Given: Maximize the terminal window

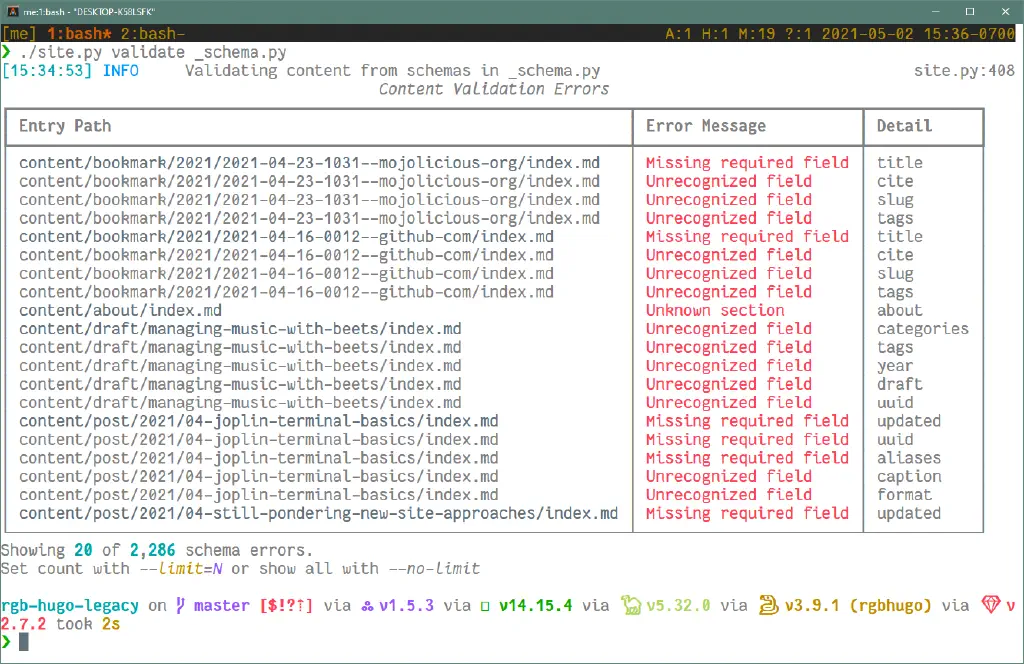Looking at the screenshot, I should coord(970,12).
